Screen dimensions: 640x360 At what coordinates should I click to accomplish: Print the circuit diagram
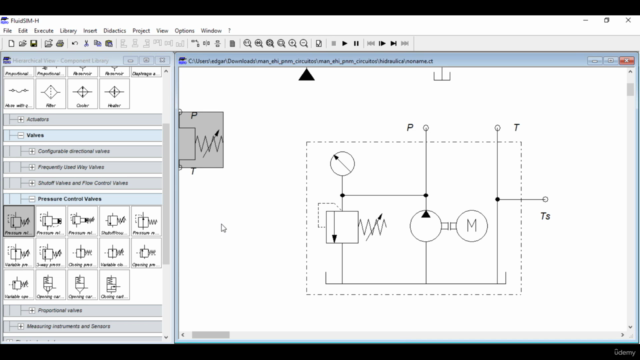click(60, 43)
